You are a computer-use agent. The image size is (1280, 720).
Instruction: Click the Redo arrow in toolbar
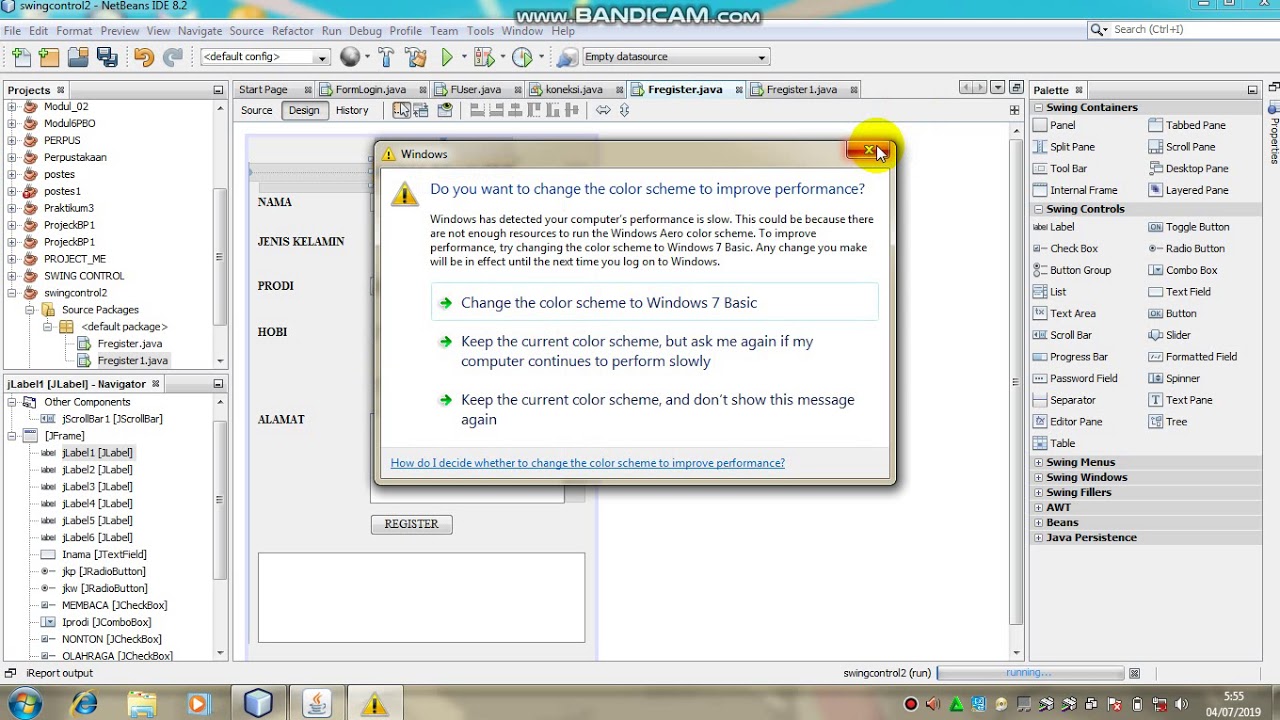pyautogui.click(x=172, y=57)
